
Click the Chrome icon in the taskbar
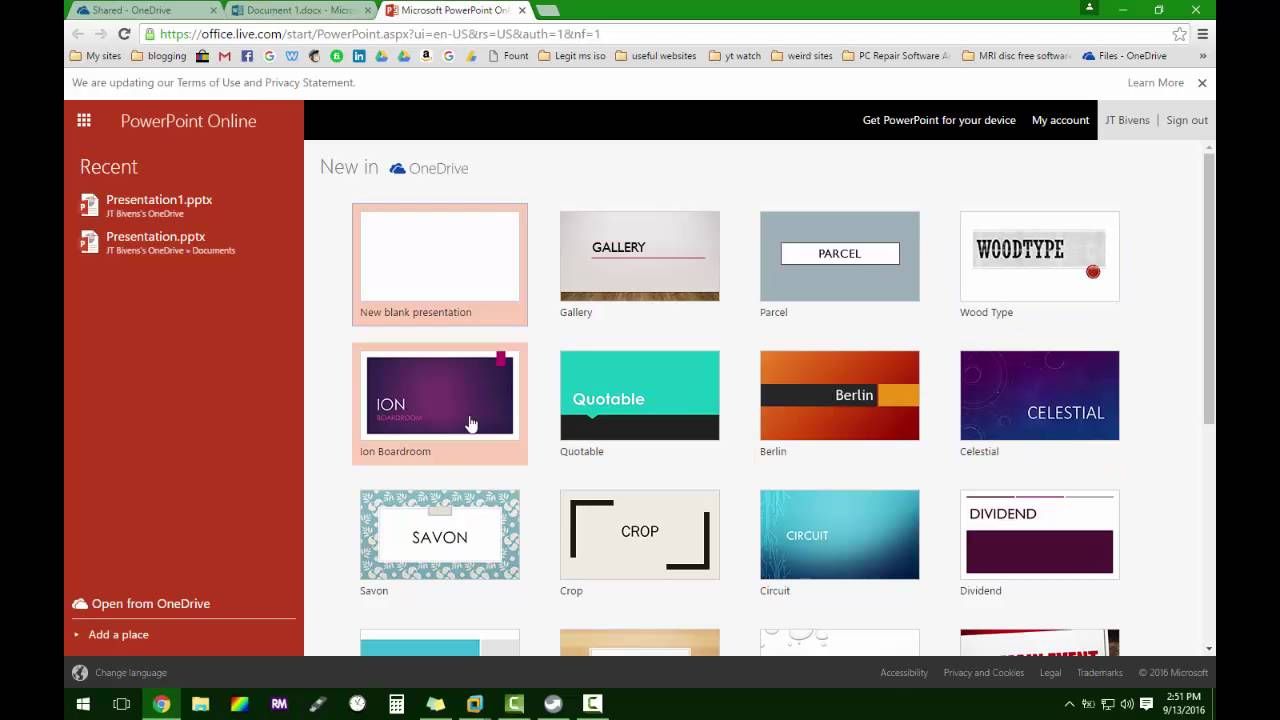click(x=161, y=704)
